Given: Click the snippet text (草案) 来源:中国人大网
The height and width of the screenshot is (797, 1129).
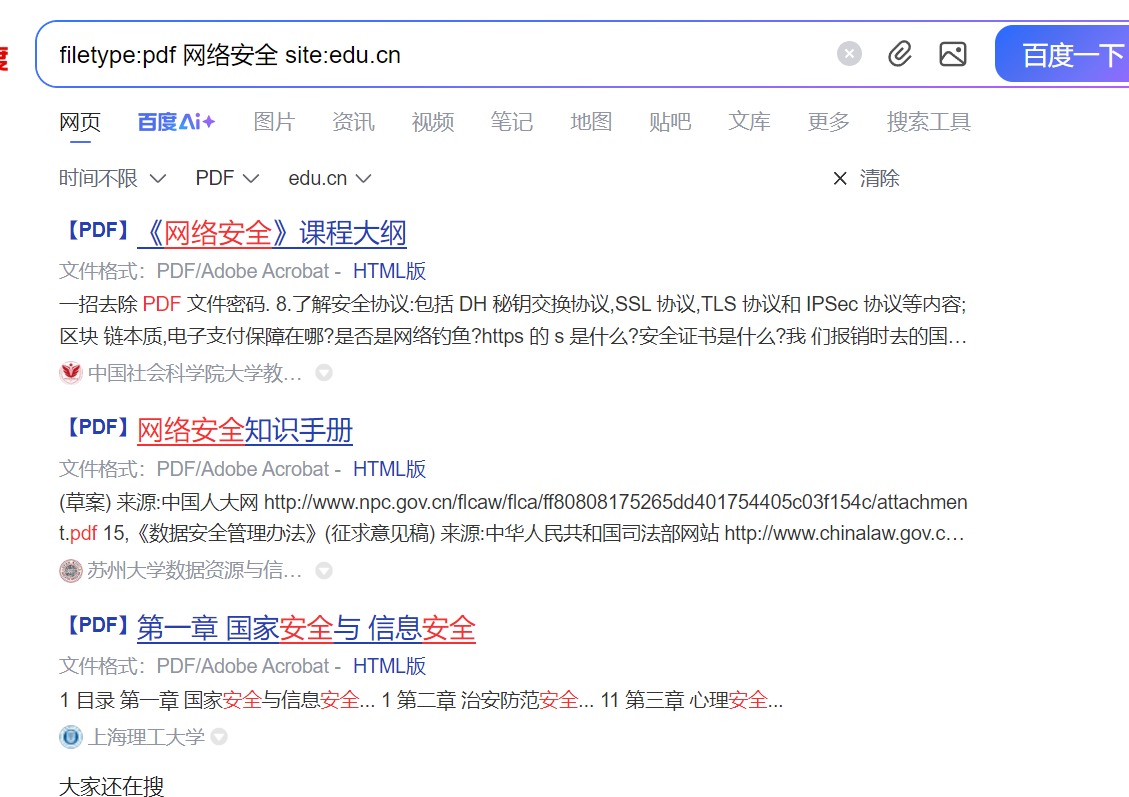Looking at the screenshot, I should pyautogui.click(x=513, y=518).
